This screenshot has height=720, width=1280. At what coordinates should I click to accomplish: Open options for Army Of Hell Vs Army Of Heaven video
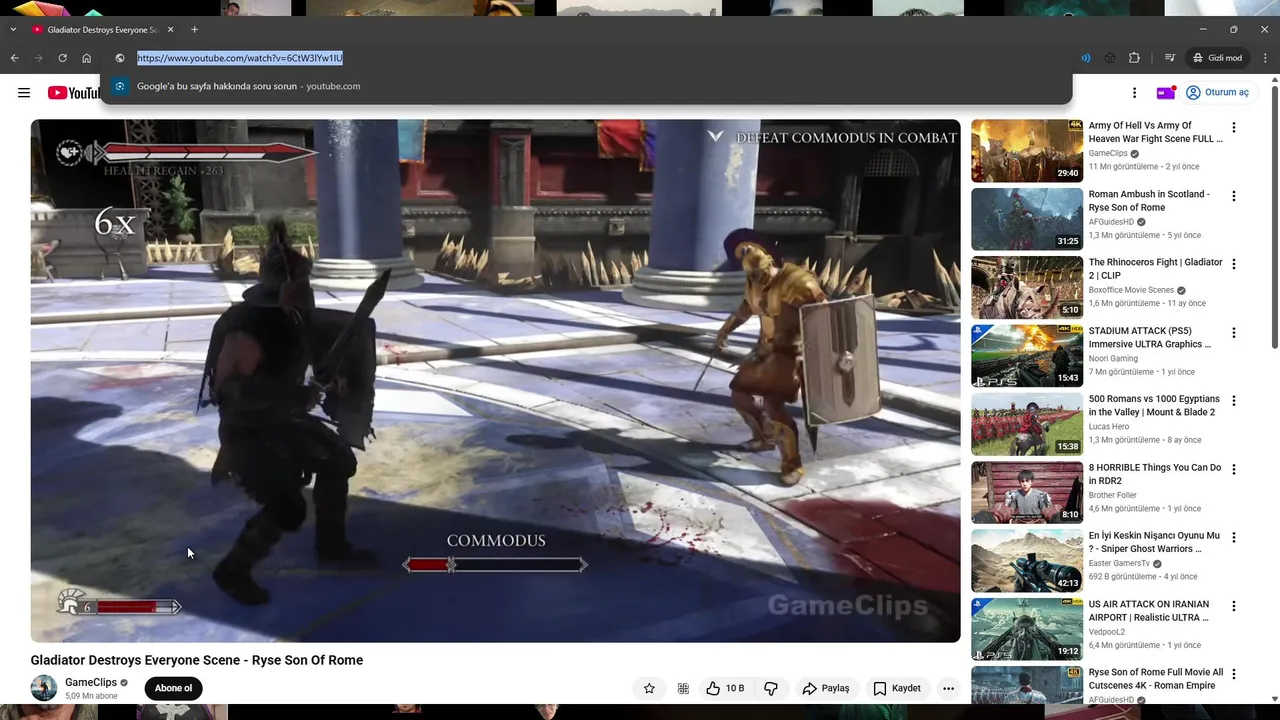pos(1233,128)
